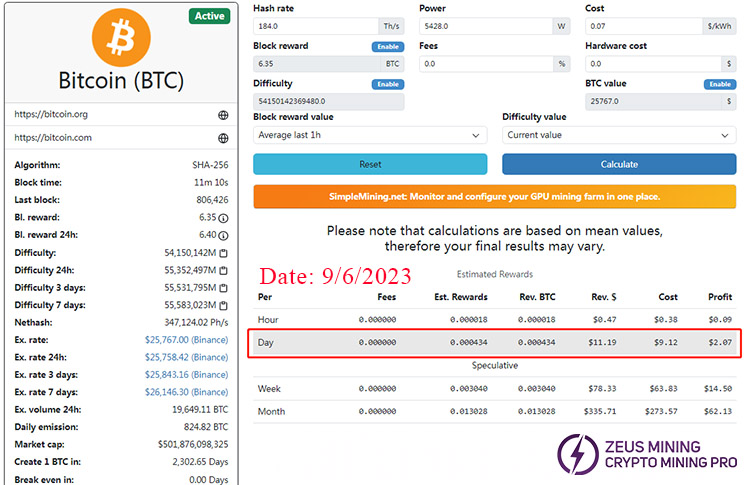
Task: Toggle the BTC value Enable switch
Action: pos(720,84)
